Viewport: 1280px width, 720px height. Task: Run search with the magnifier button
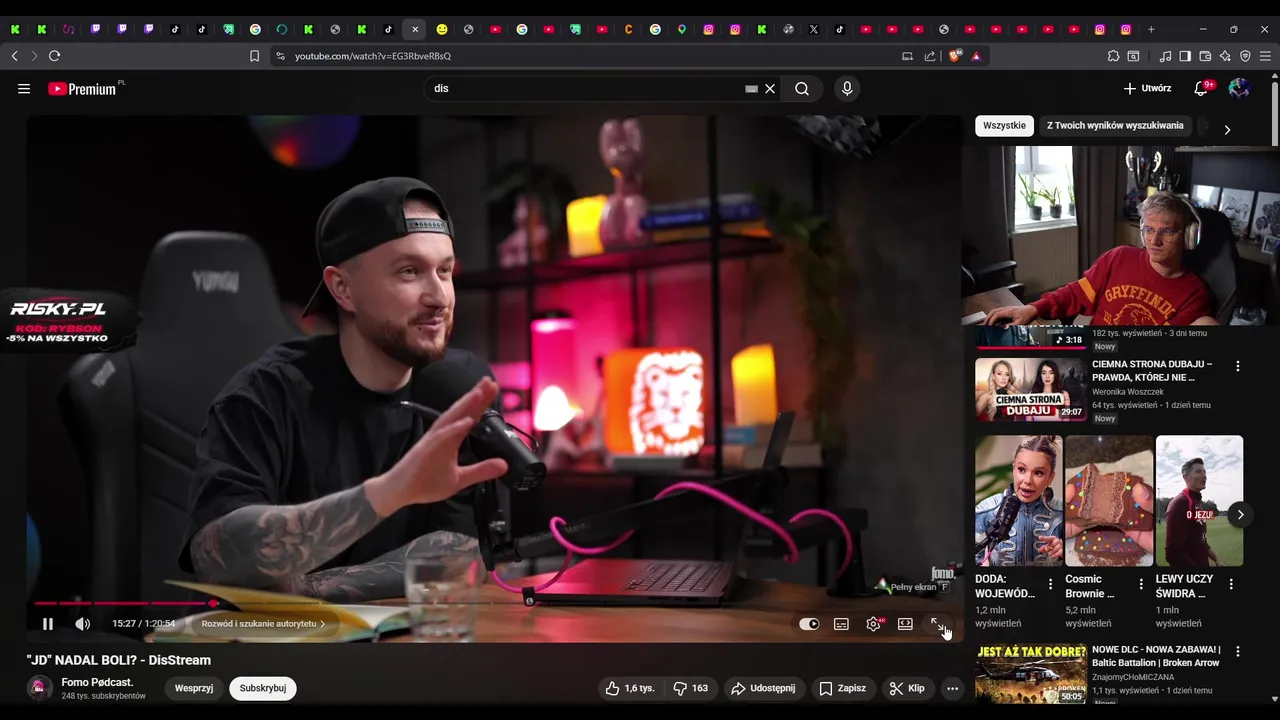pyautogui.click(x=802, y=89)
